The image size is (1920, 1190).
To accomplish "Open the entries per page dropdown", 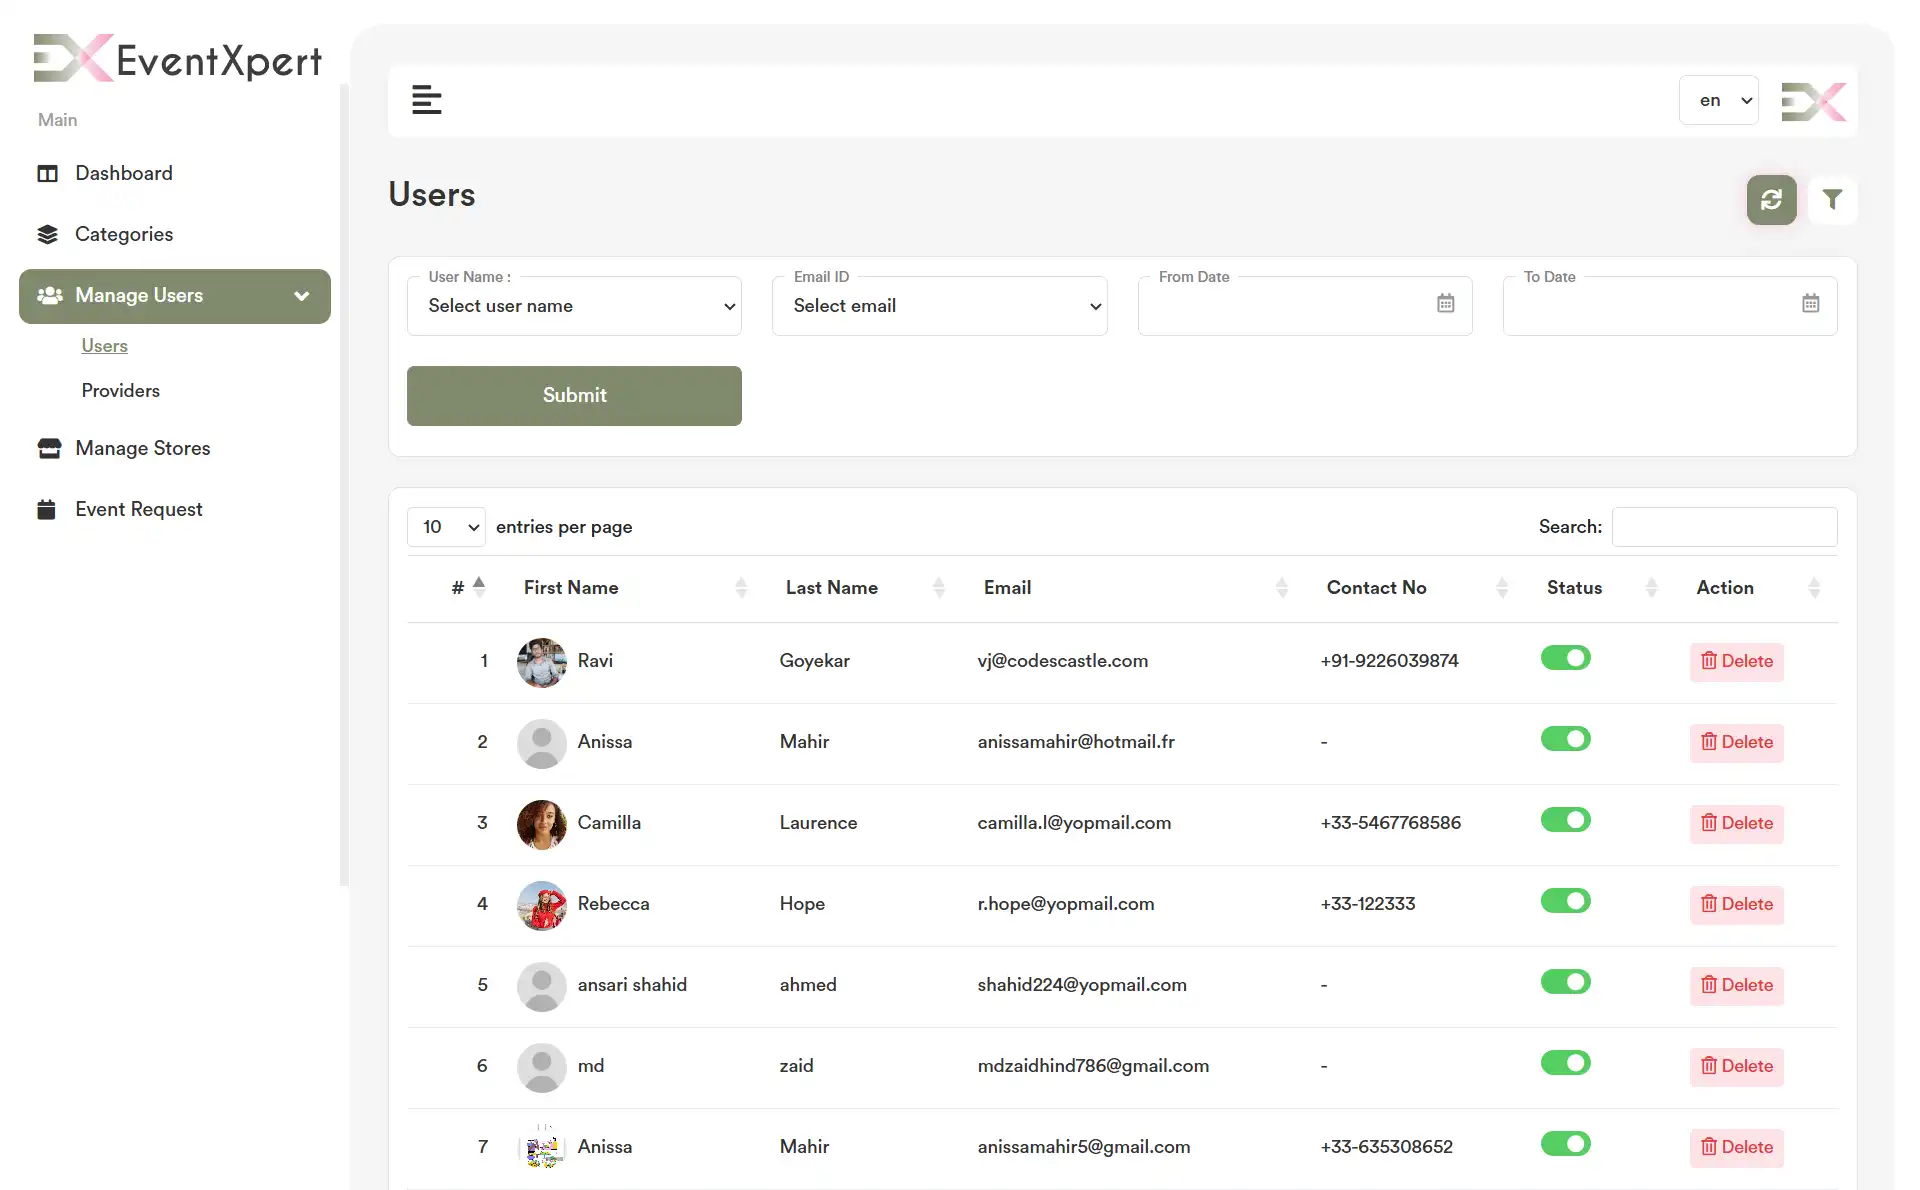I will (x=446, y=526).
